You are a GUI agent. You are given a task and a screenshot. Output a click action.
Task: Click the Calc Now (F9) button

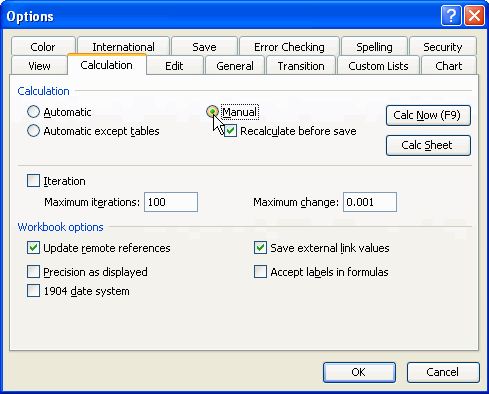tap(428, 115)
